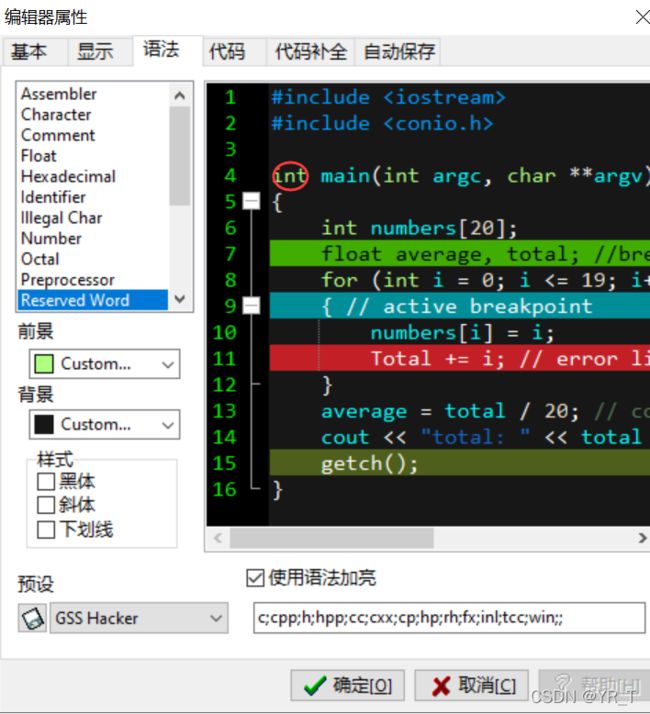650x714 pixels.
Task: Open the 代码补全 tab
Action: 311,51
